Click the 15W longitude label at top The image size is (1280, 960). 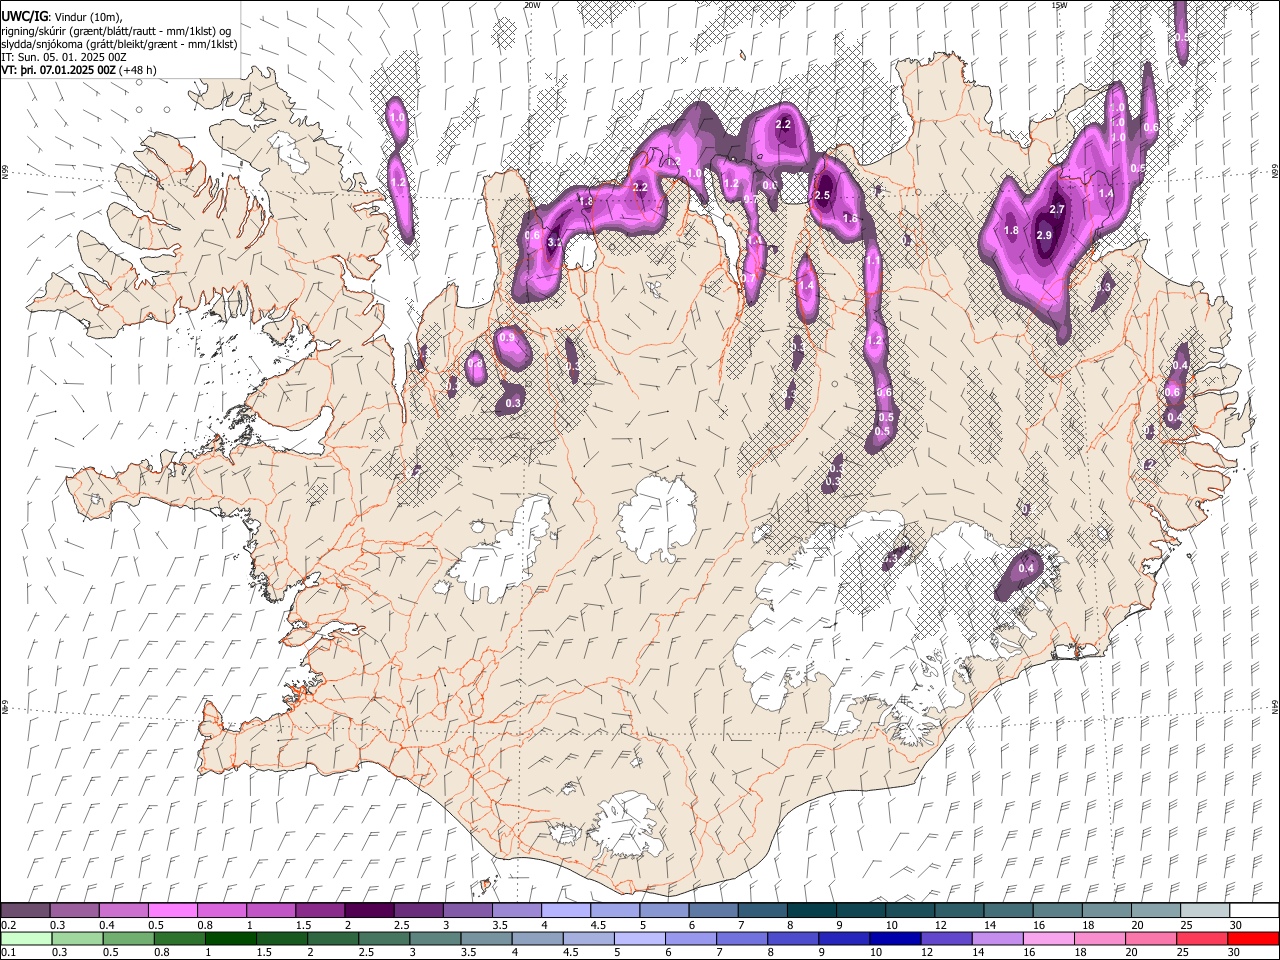click(x=1059, y=5)
